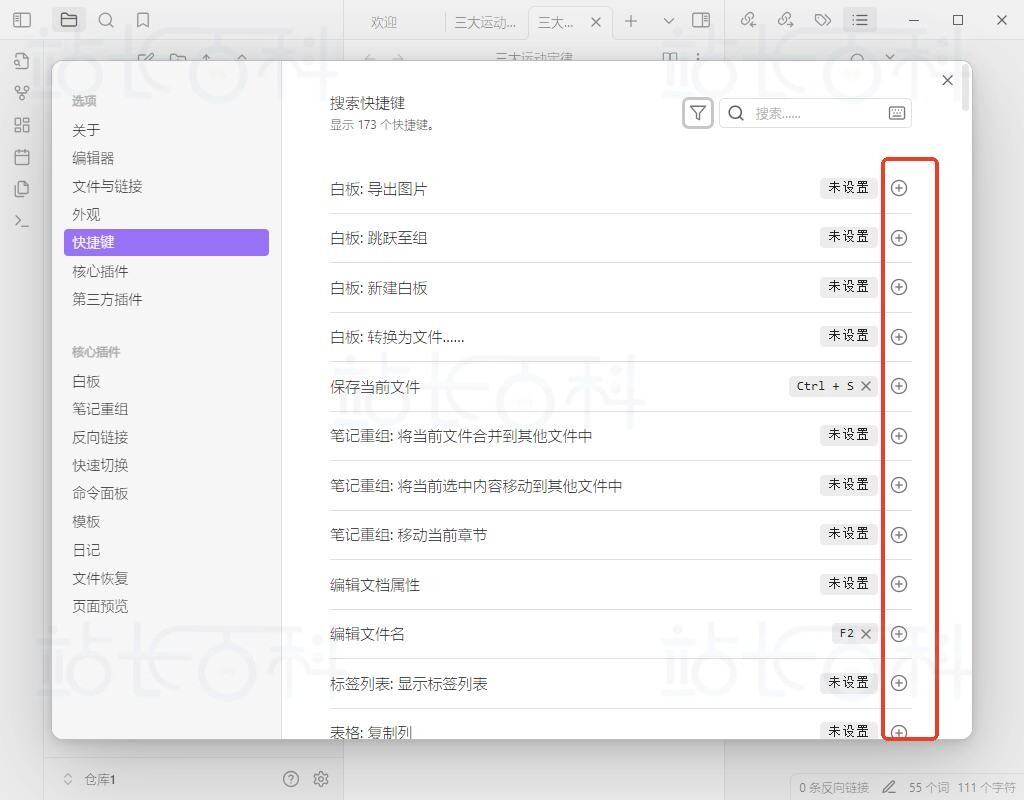Viewport: 1024px width, 800px height.
Task: Switch to the 欢迎 tab
Action: pyautogui.click(x=383, y=22)
